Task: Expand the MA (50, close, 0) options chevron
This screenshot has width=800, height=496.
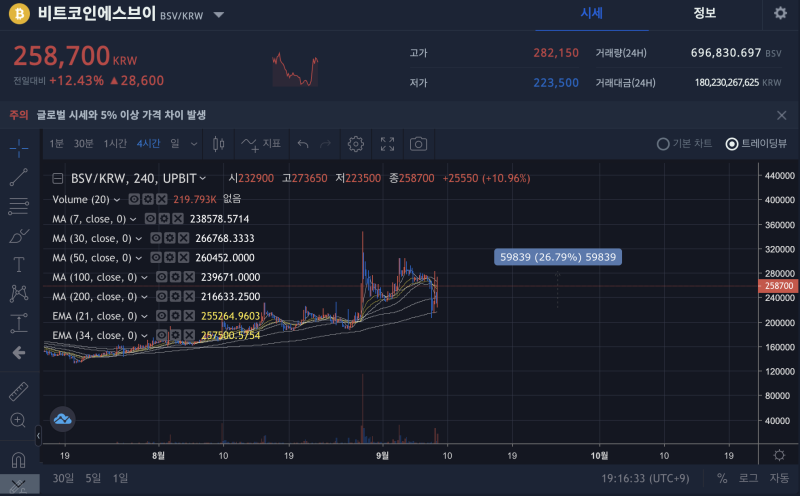Action: [x=138, y=258]
